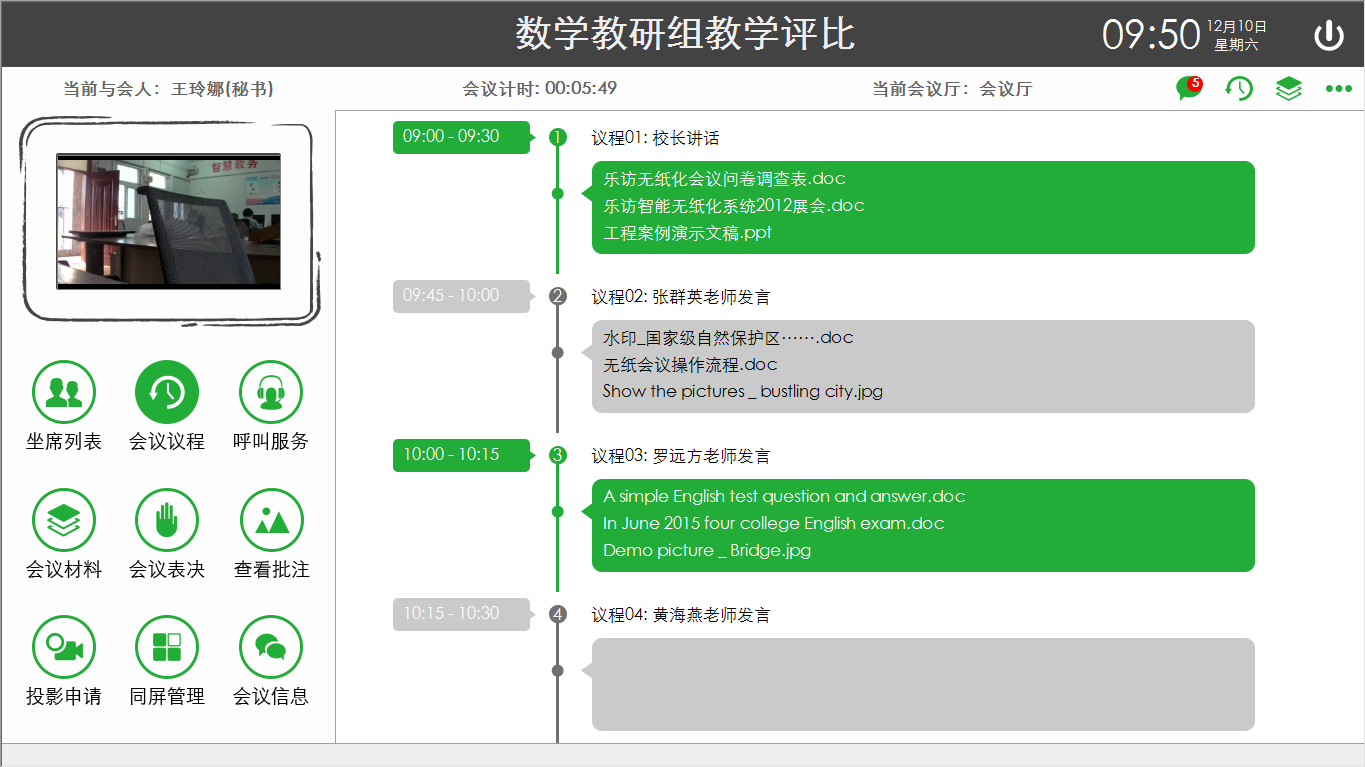Viewport: 1365px width, 767px height.
Task: Click the layers icon in top bar
Action: coord(1289,89)
